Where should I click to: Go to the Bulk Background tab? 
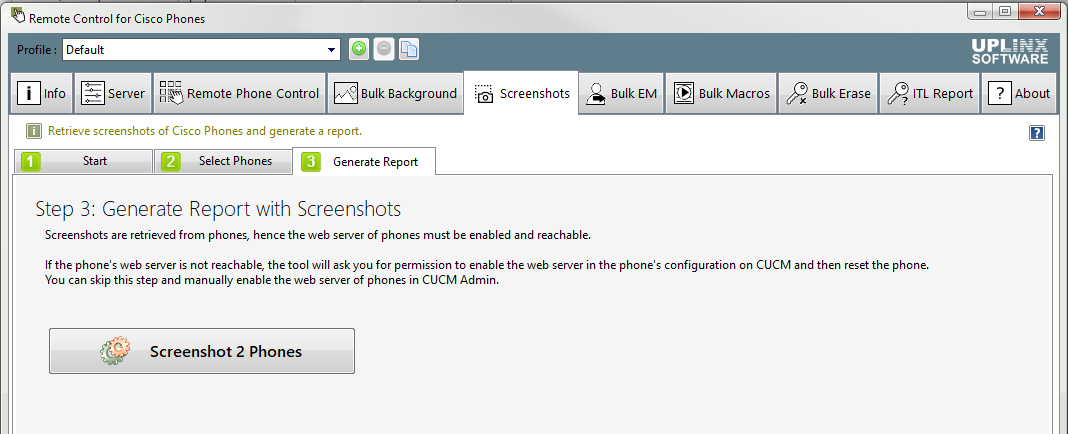395,93
